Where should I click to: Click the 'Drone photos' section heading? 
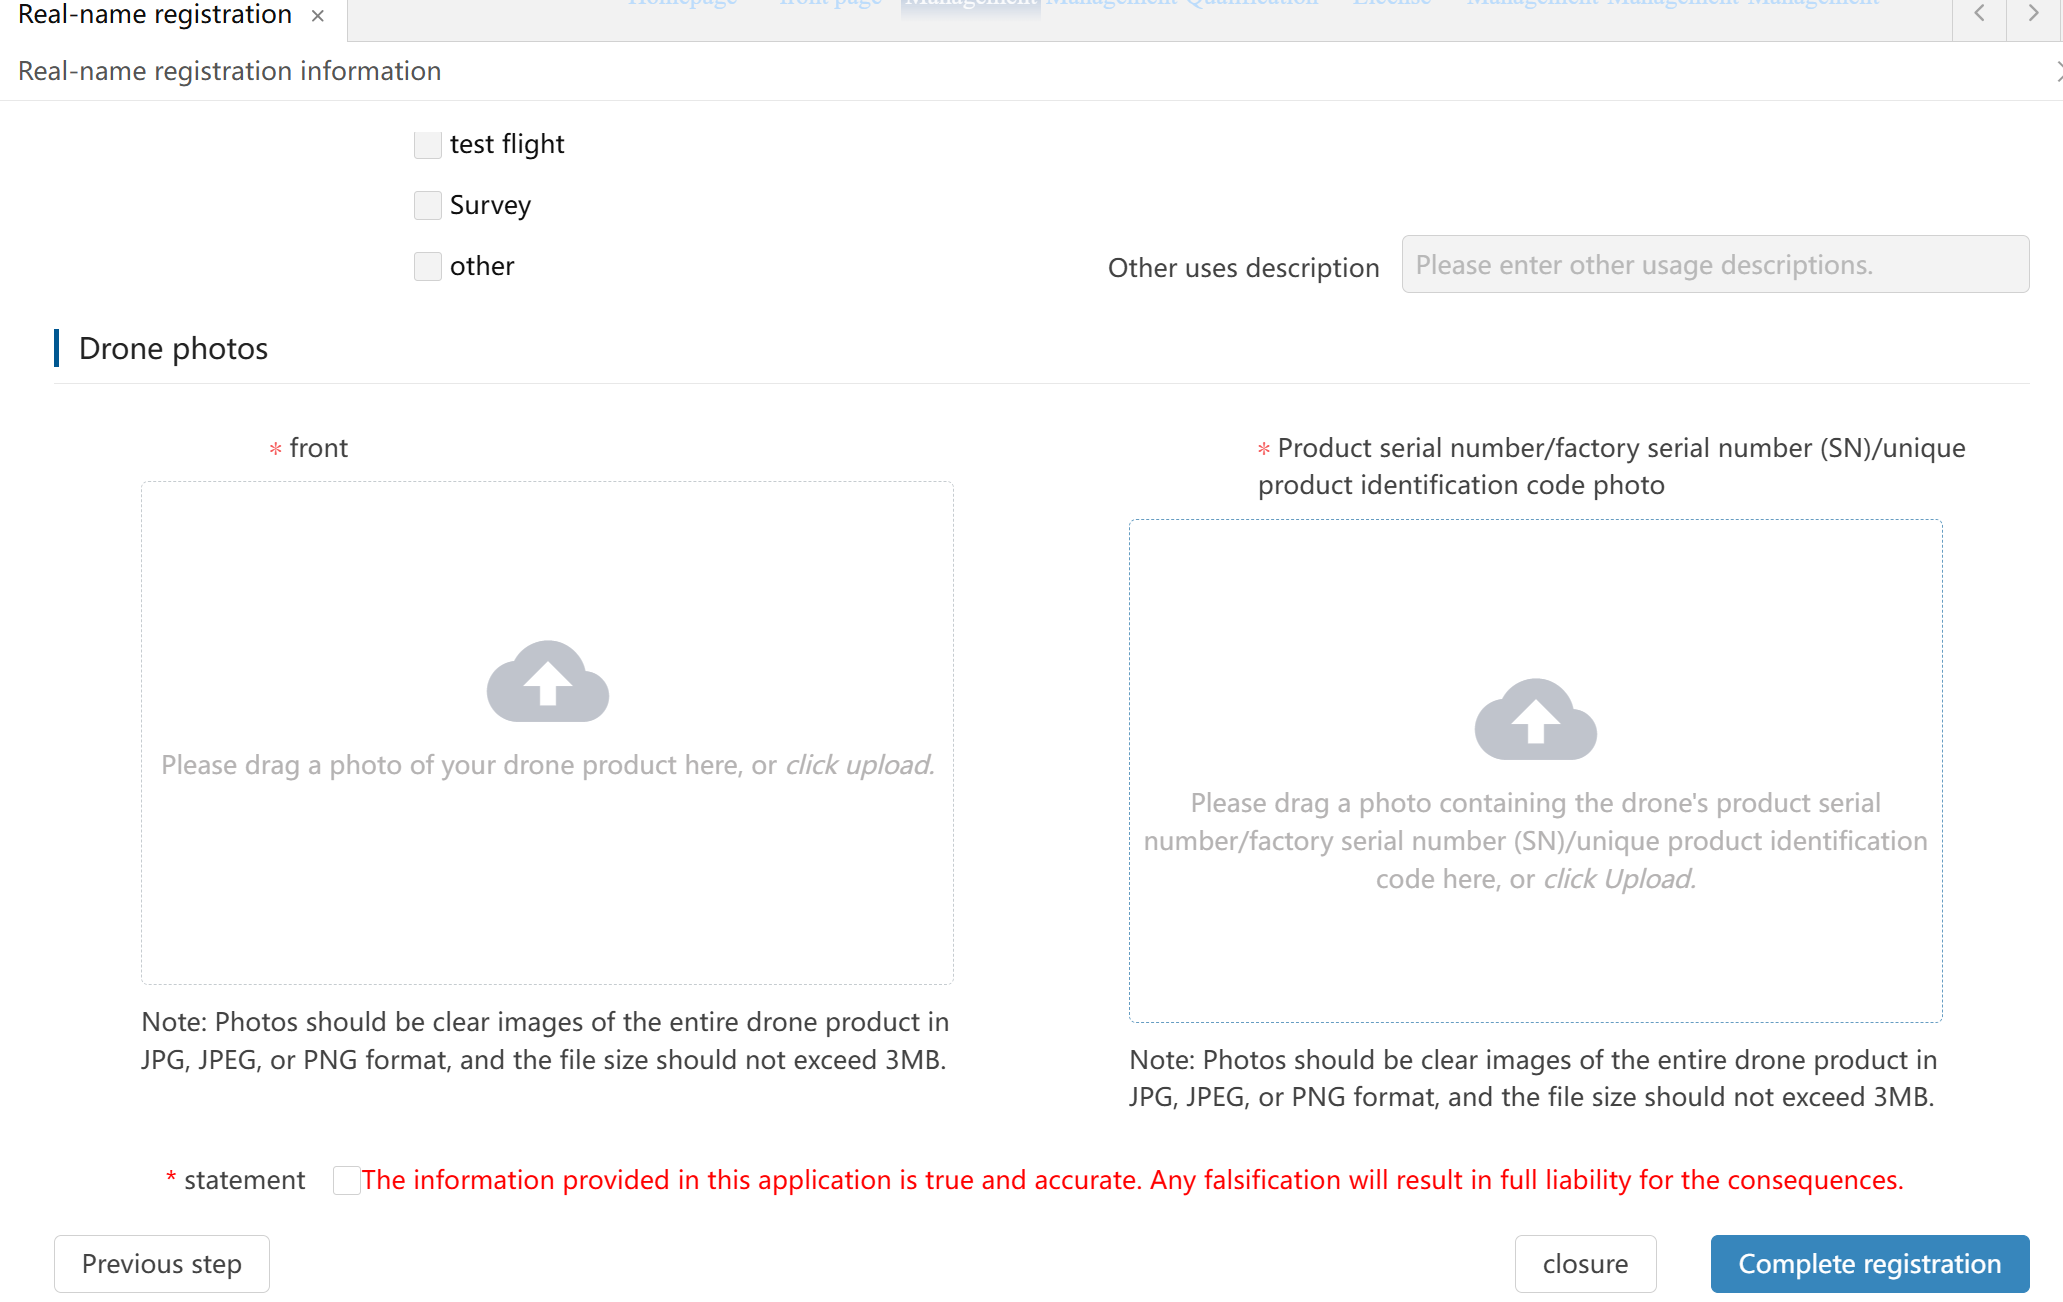point(173,349)
